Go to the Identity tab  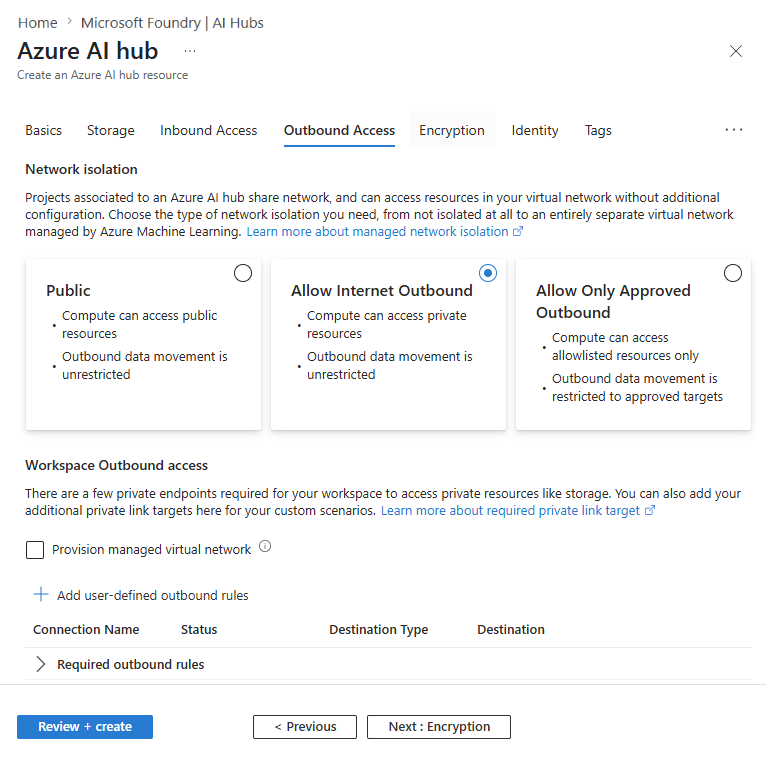tap(535, 130)
